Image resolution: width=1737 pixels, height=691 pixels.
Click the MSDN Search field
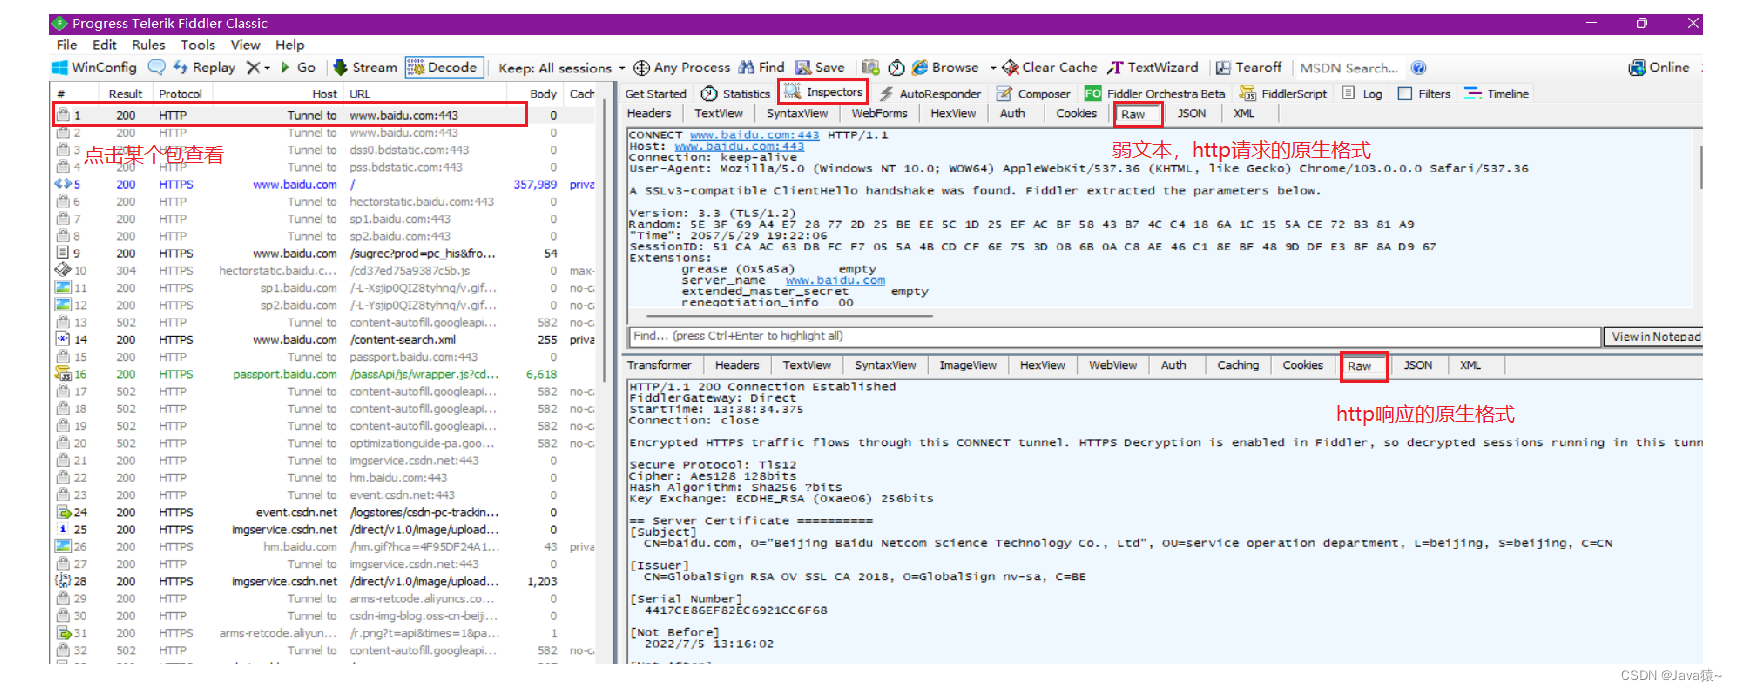click(1349, 68)
